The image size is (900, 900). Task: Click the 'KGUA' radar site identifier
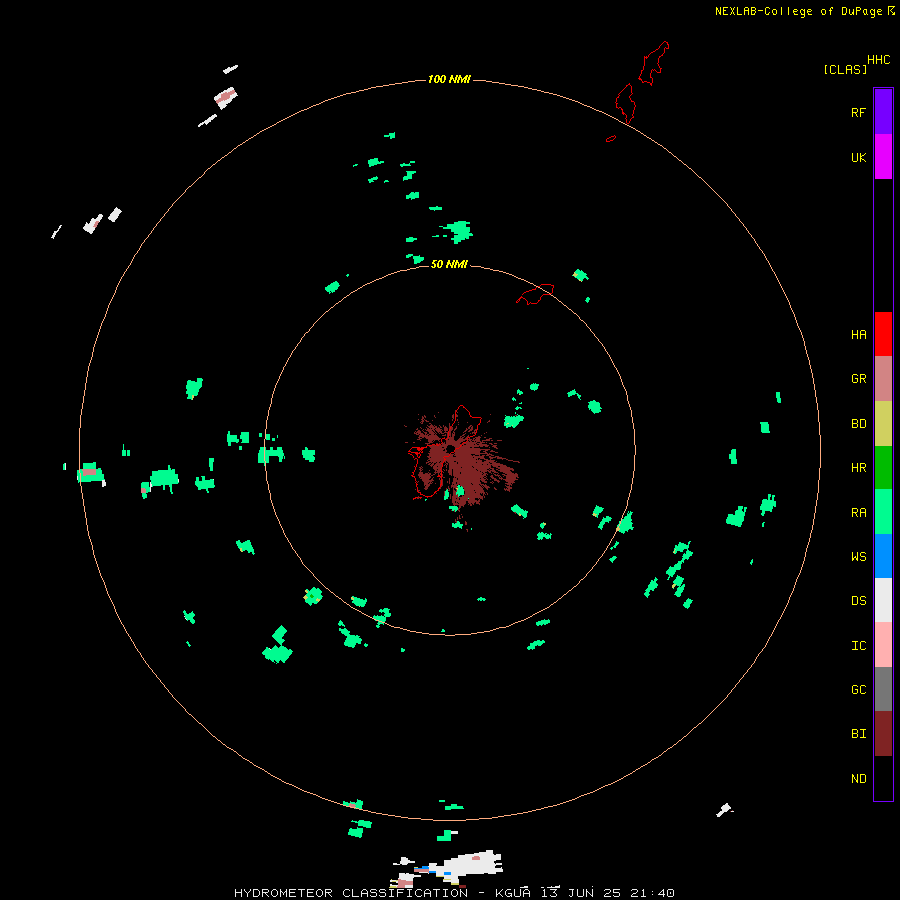pyautogui.click(x=513, y=893)
